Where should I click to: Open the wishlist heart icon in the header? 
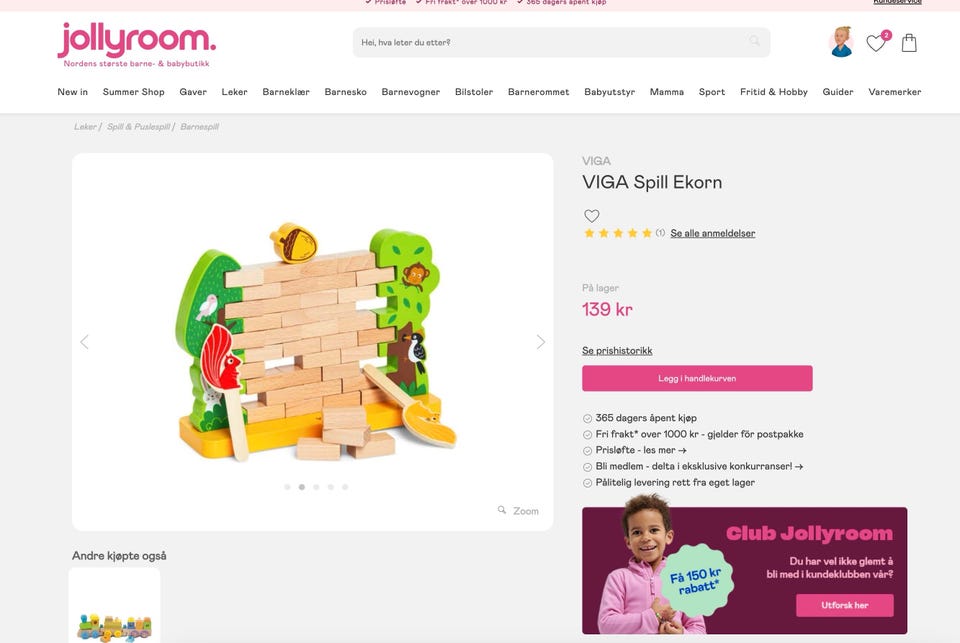(876, 43)
